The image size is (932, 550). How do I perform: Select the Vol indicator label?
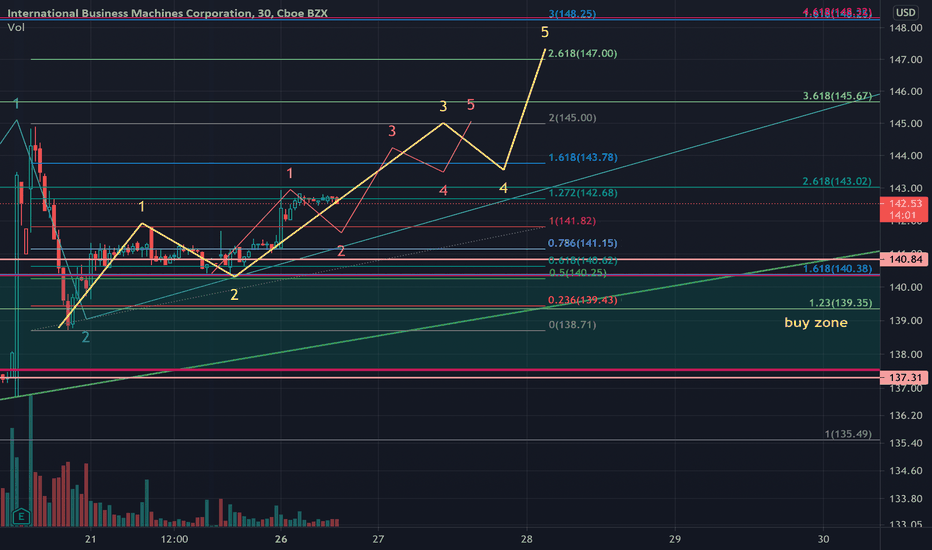click(x=16, y=27)
